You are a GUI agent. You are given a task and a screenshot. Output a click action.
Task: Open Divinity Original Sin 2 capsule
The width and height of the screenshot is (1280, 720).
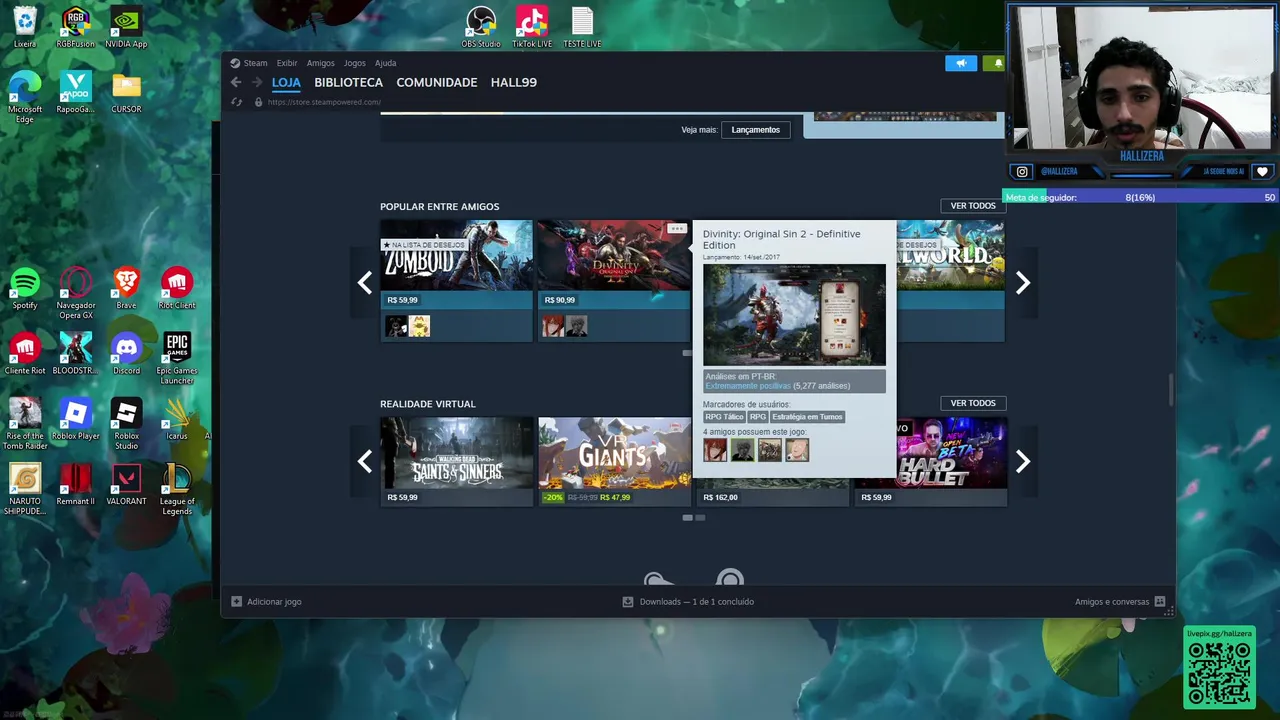[x=614, y=280]
